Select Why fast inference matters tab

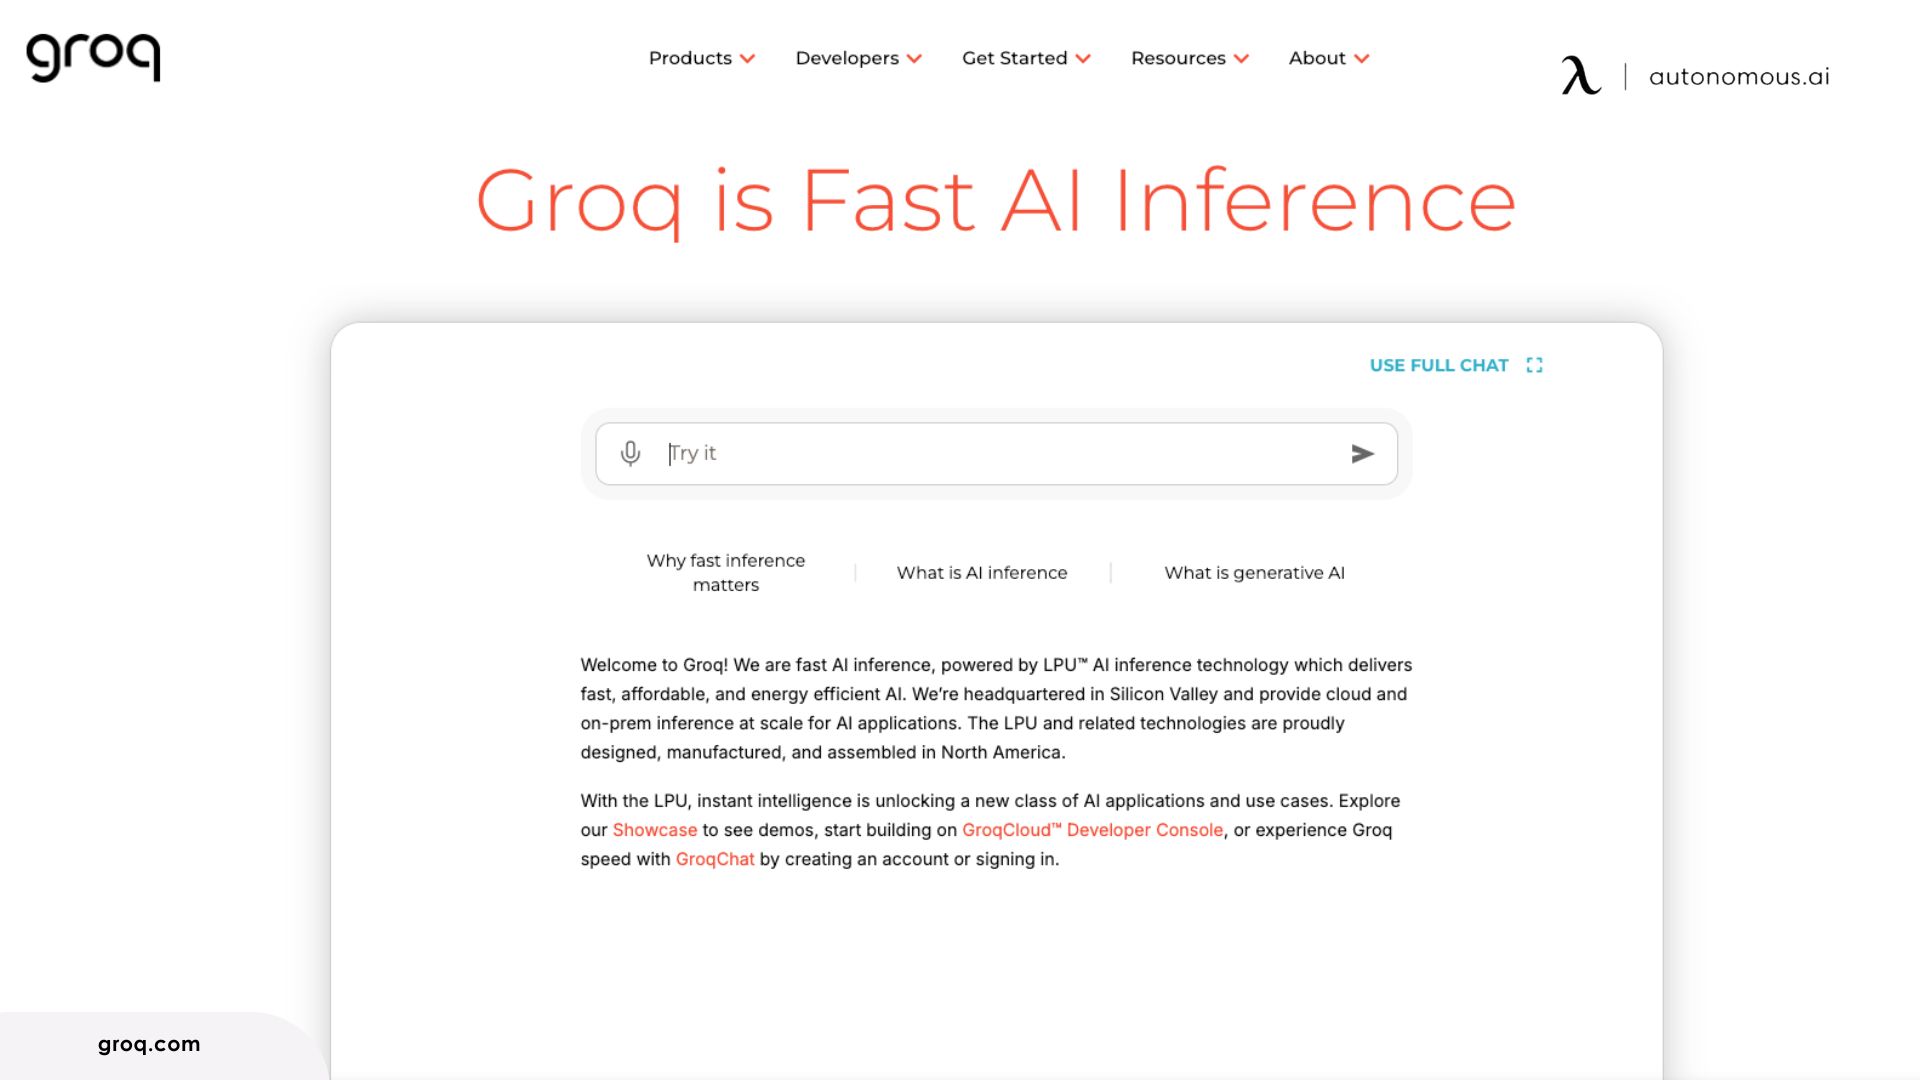pos(725,572)
